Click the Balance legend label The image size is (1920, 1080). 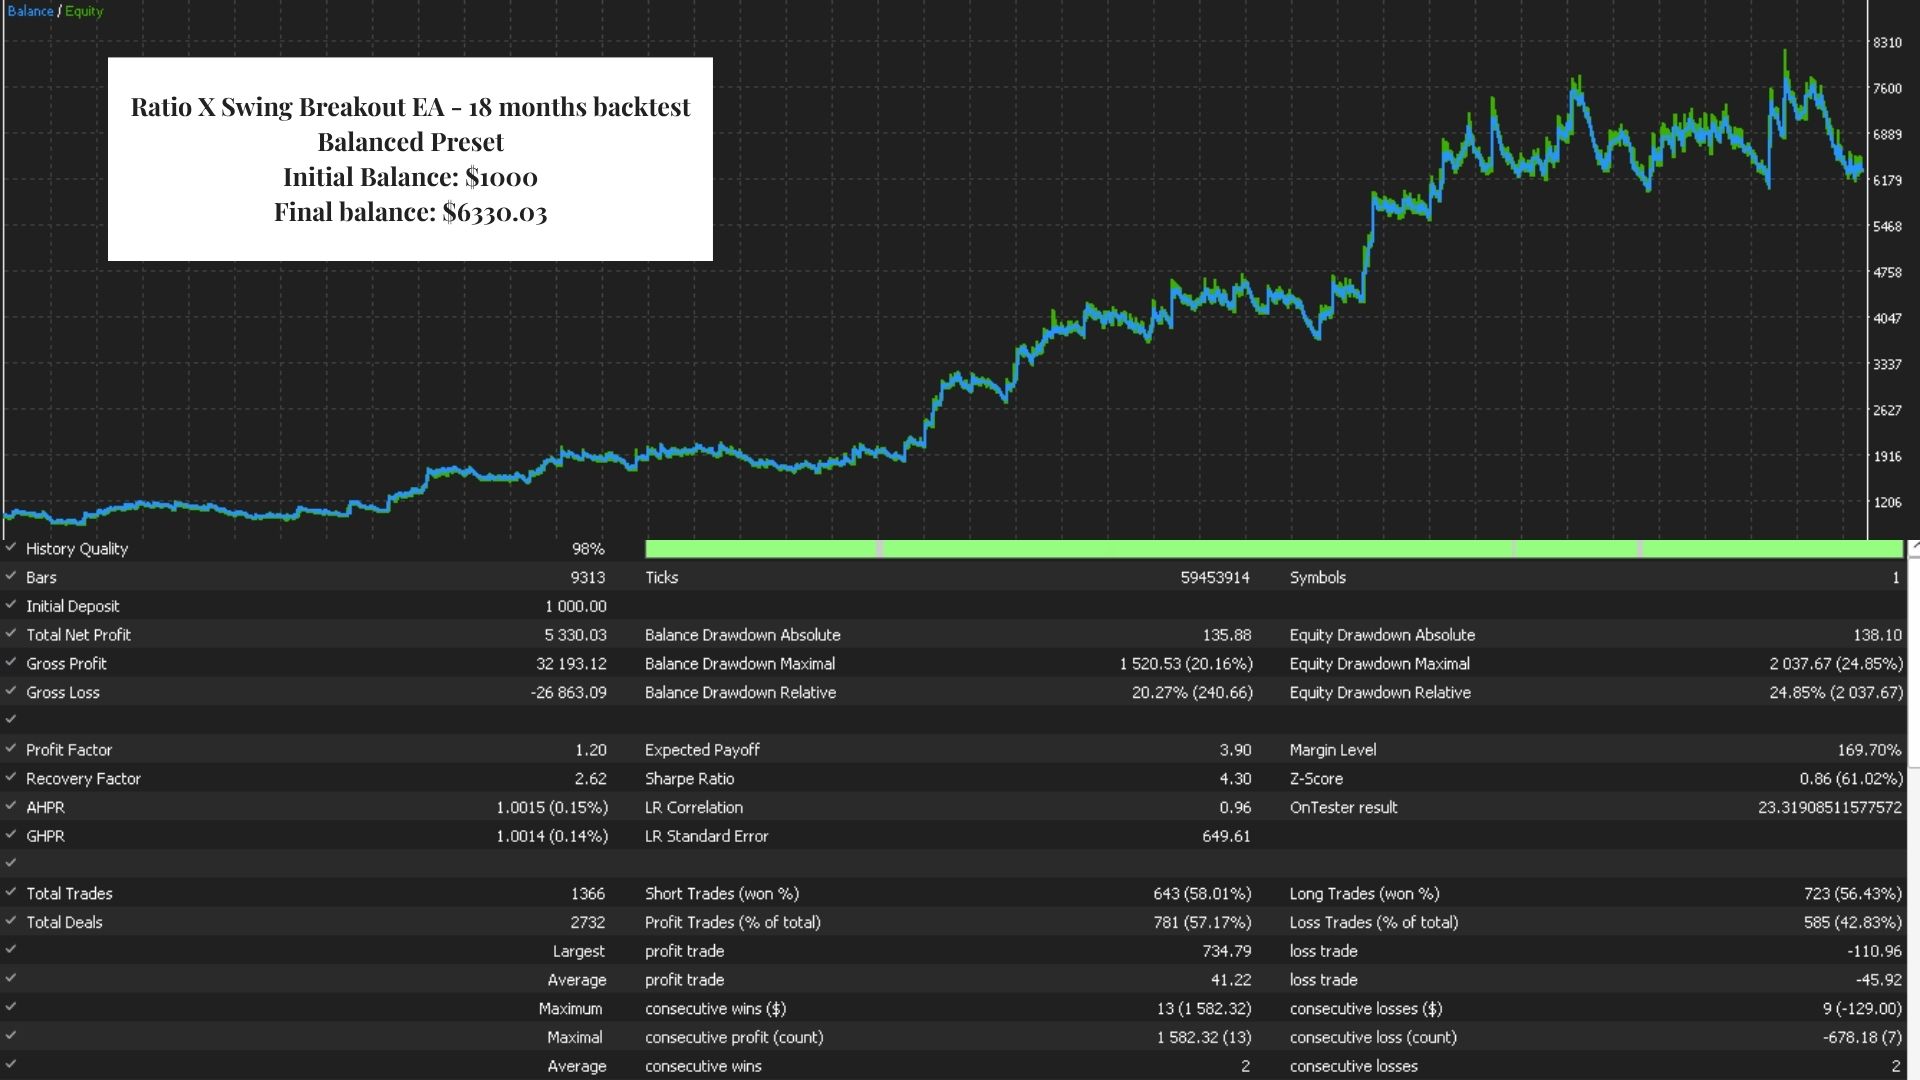pos(30,11)
